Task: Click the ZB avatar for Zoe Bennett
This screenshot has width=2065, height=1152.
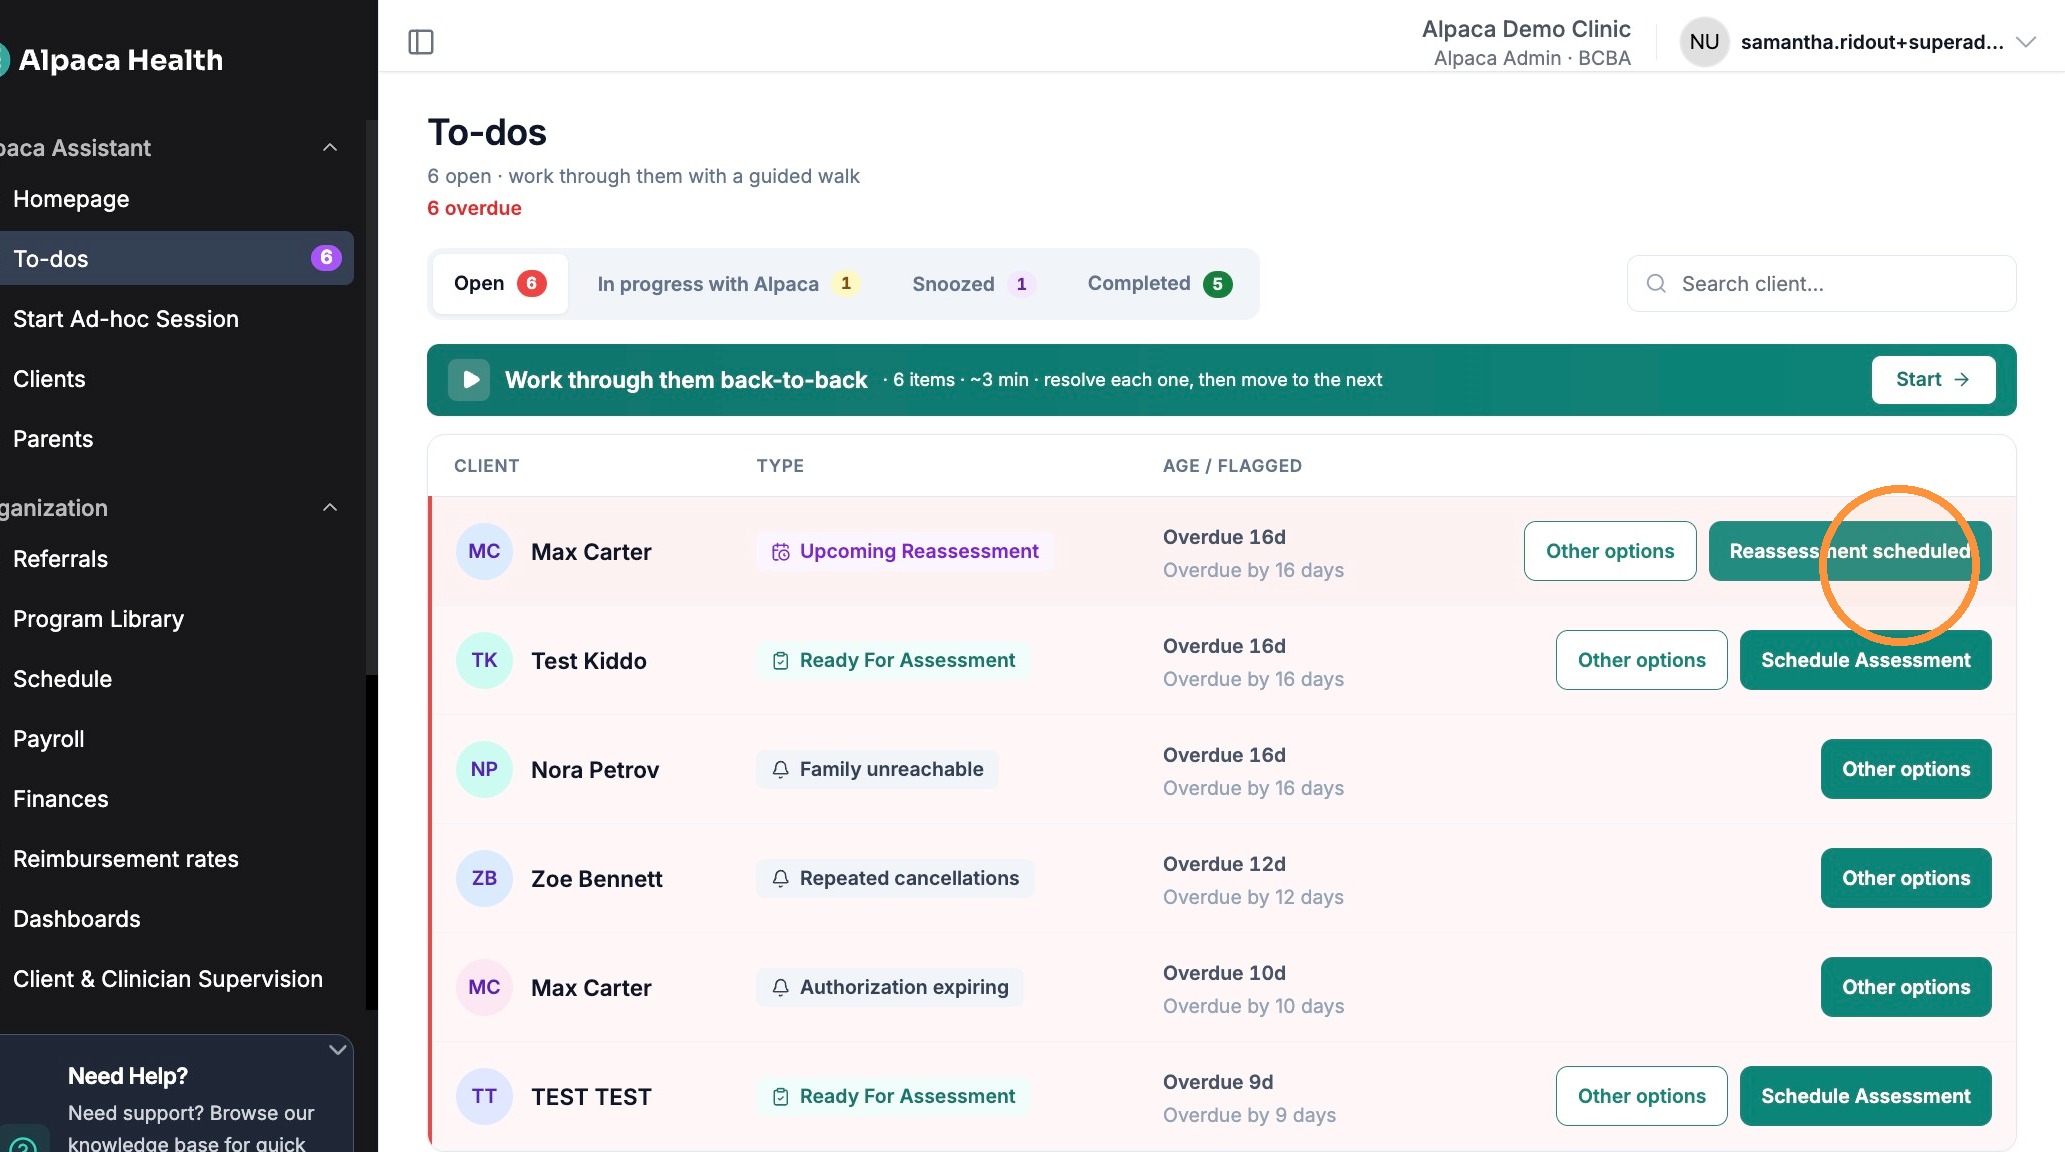Action: (x=484, y=879)
